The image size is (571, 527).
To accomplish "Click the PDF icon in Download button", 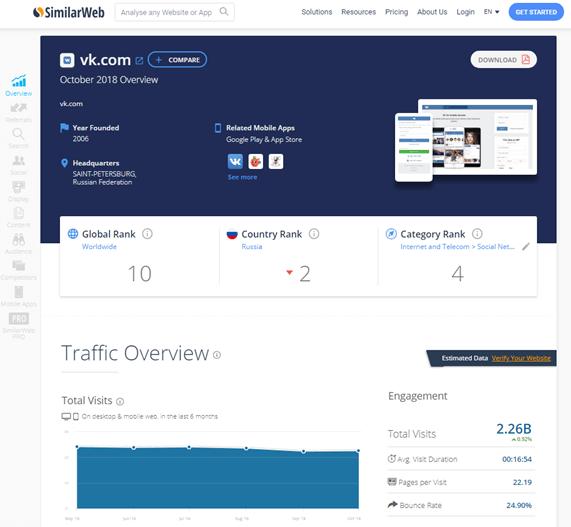I will pyautogui.click(x=525, y=59).
